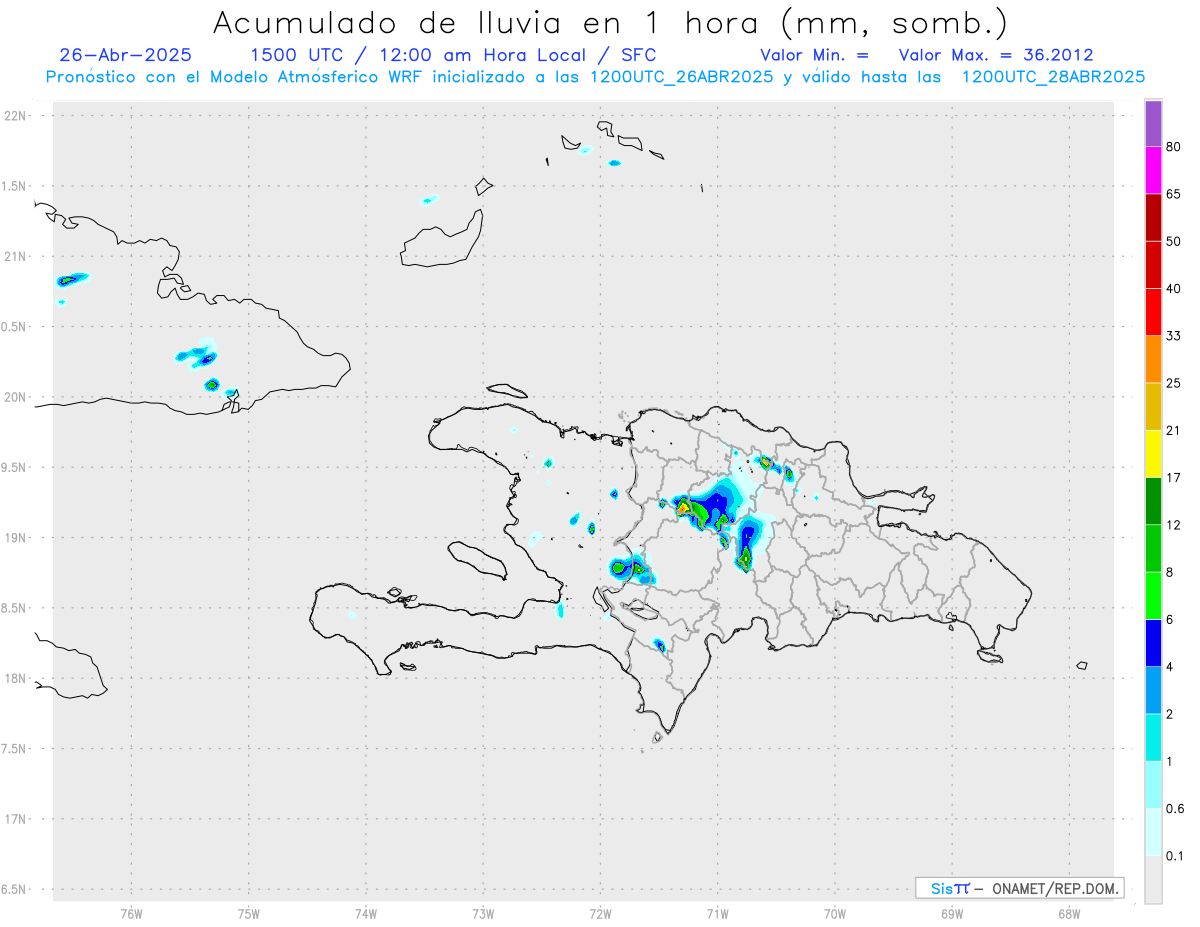Select the gray below-0.1 colorbar segment
Image resolution: width=1200 pixels, height=927 pixels.
coord(1153,879)
